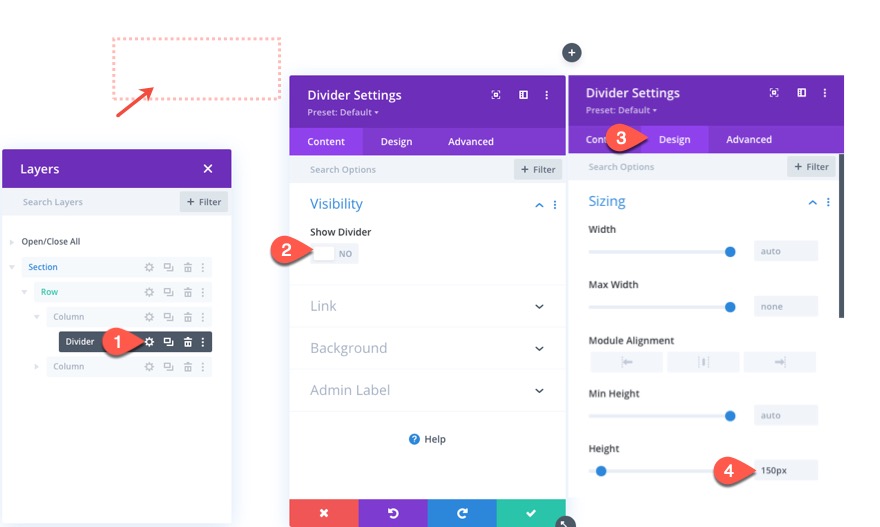
Task: Toggle the Show Divider switch
Action: [334, 254]
